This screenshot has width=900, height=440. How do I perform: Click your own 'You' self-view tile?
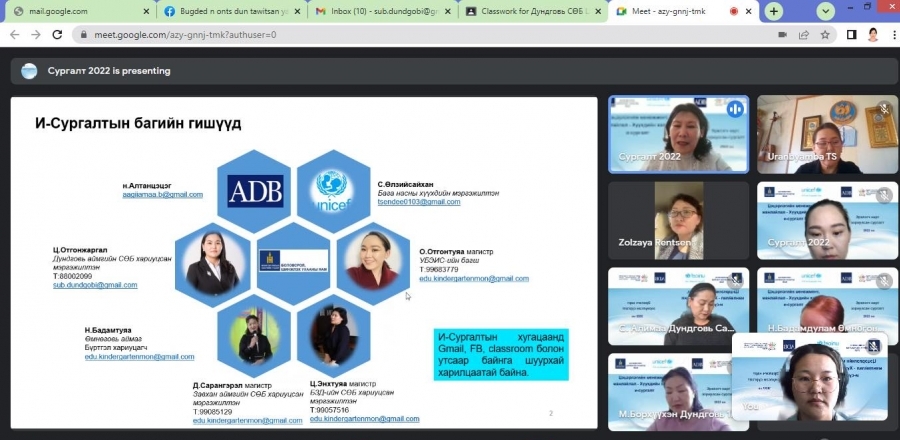tap(809, 376)
